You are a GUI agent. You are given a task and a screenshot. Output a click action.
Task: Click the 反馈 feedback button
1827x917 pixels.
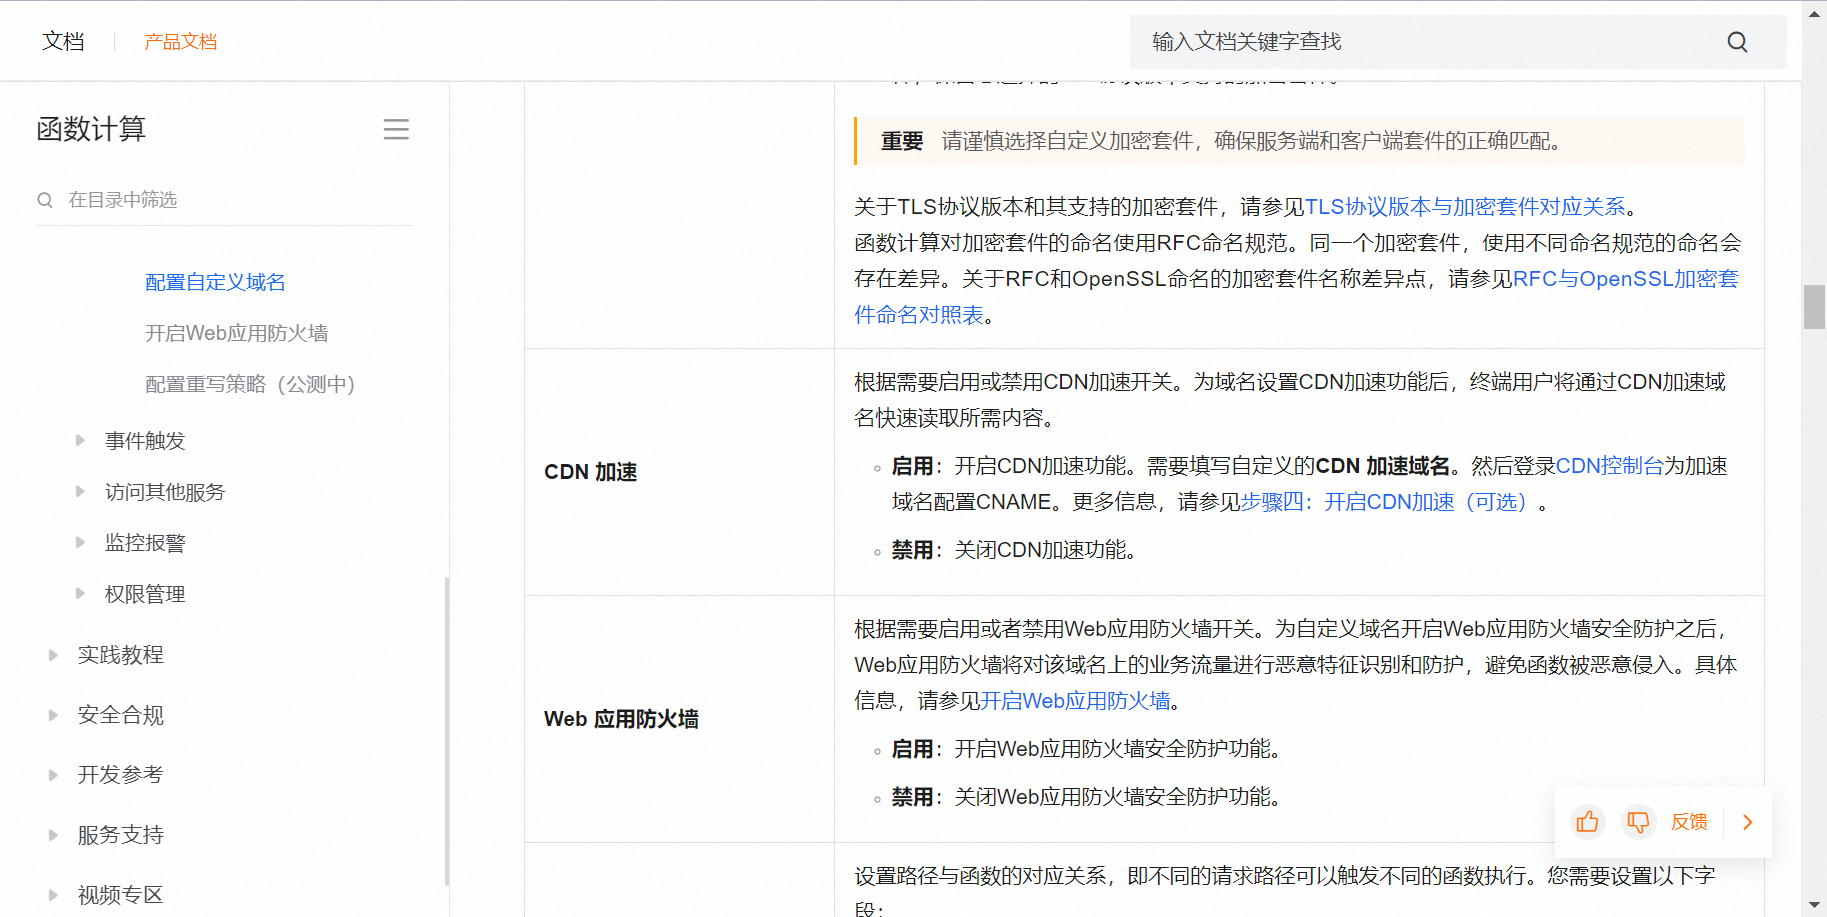coord(1689,822)
